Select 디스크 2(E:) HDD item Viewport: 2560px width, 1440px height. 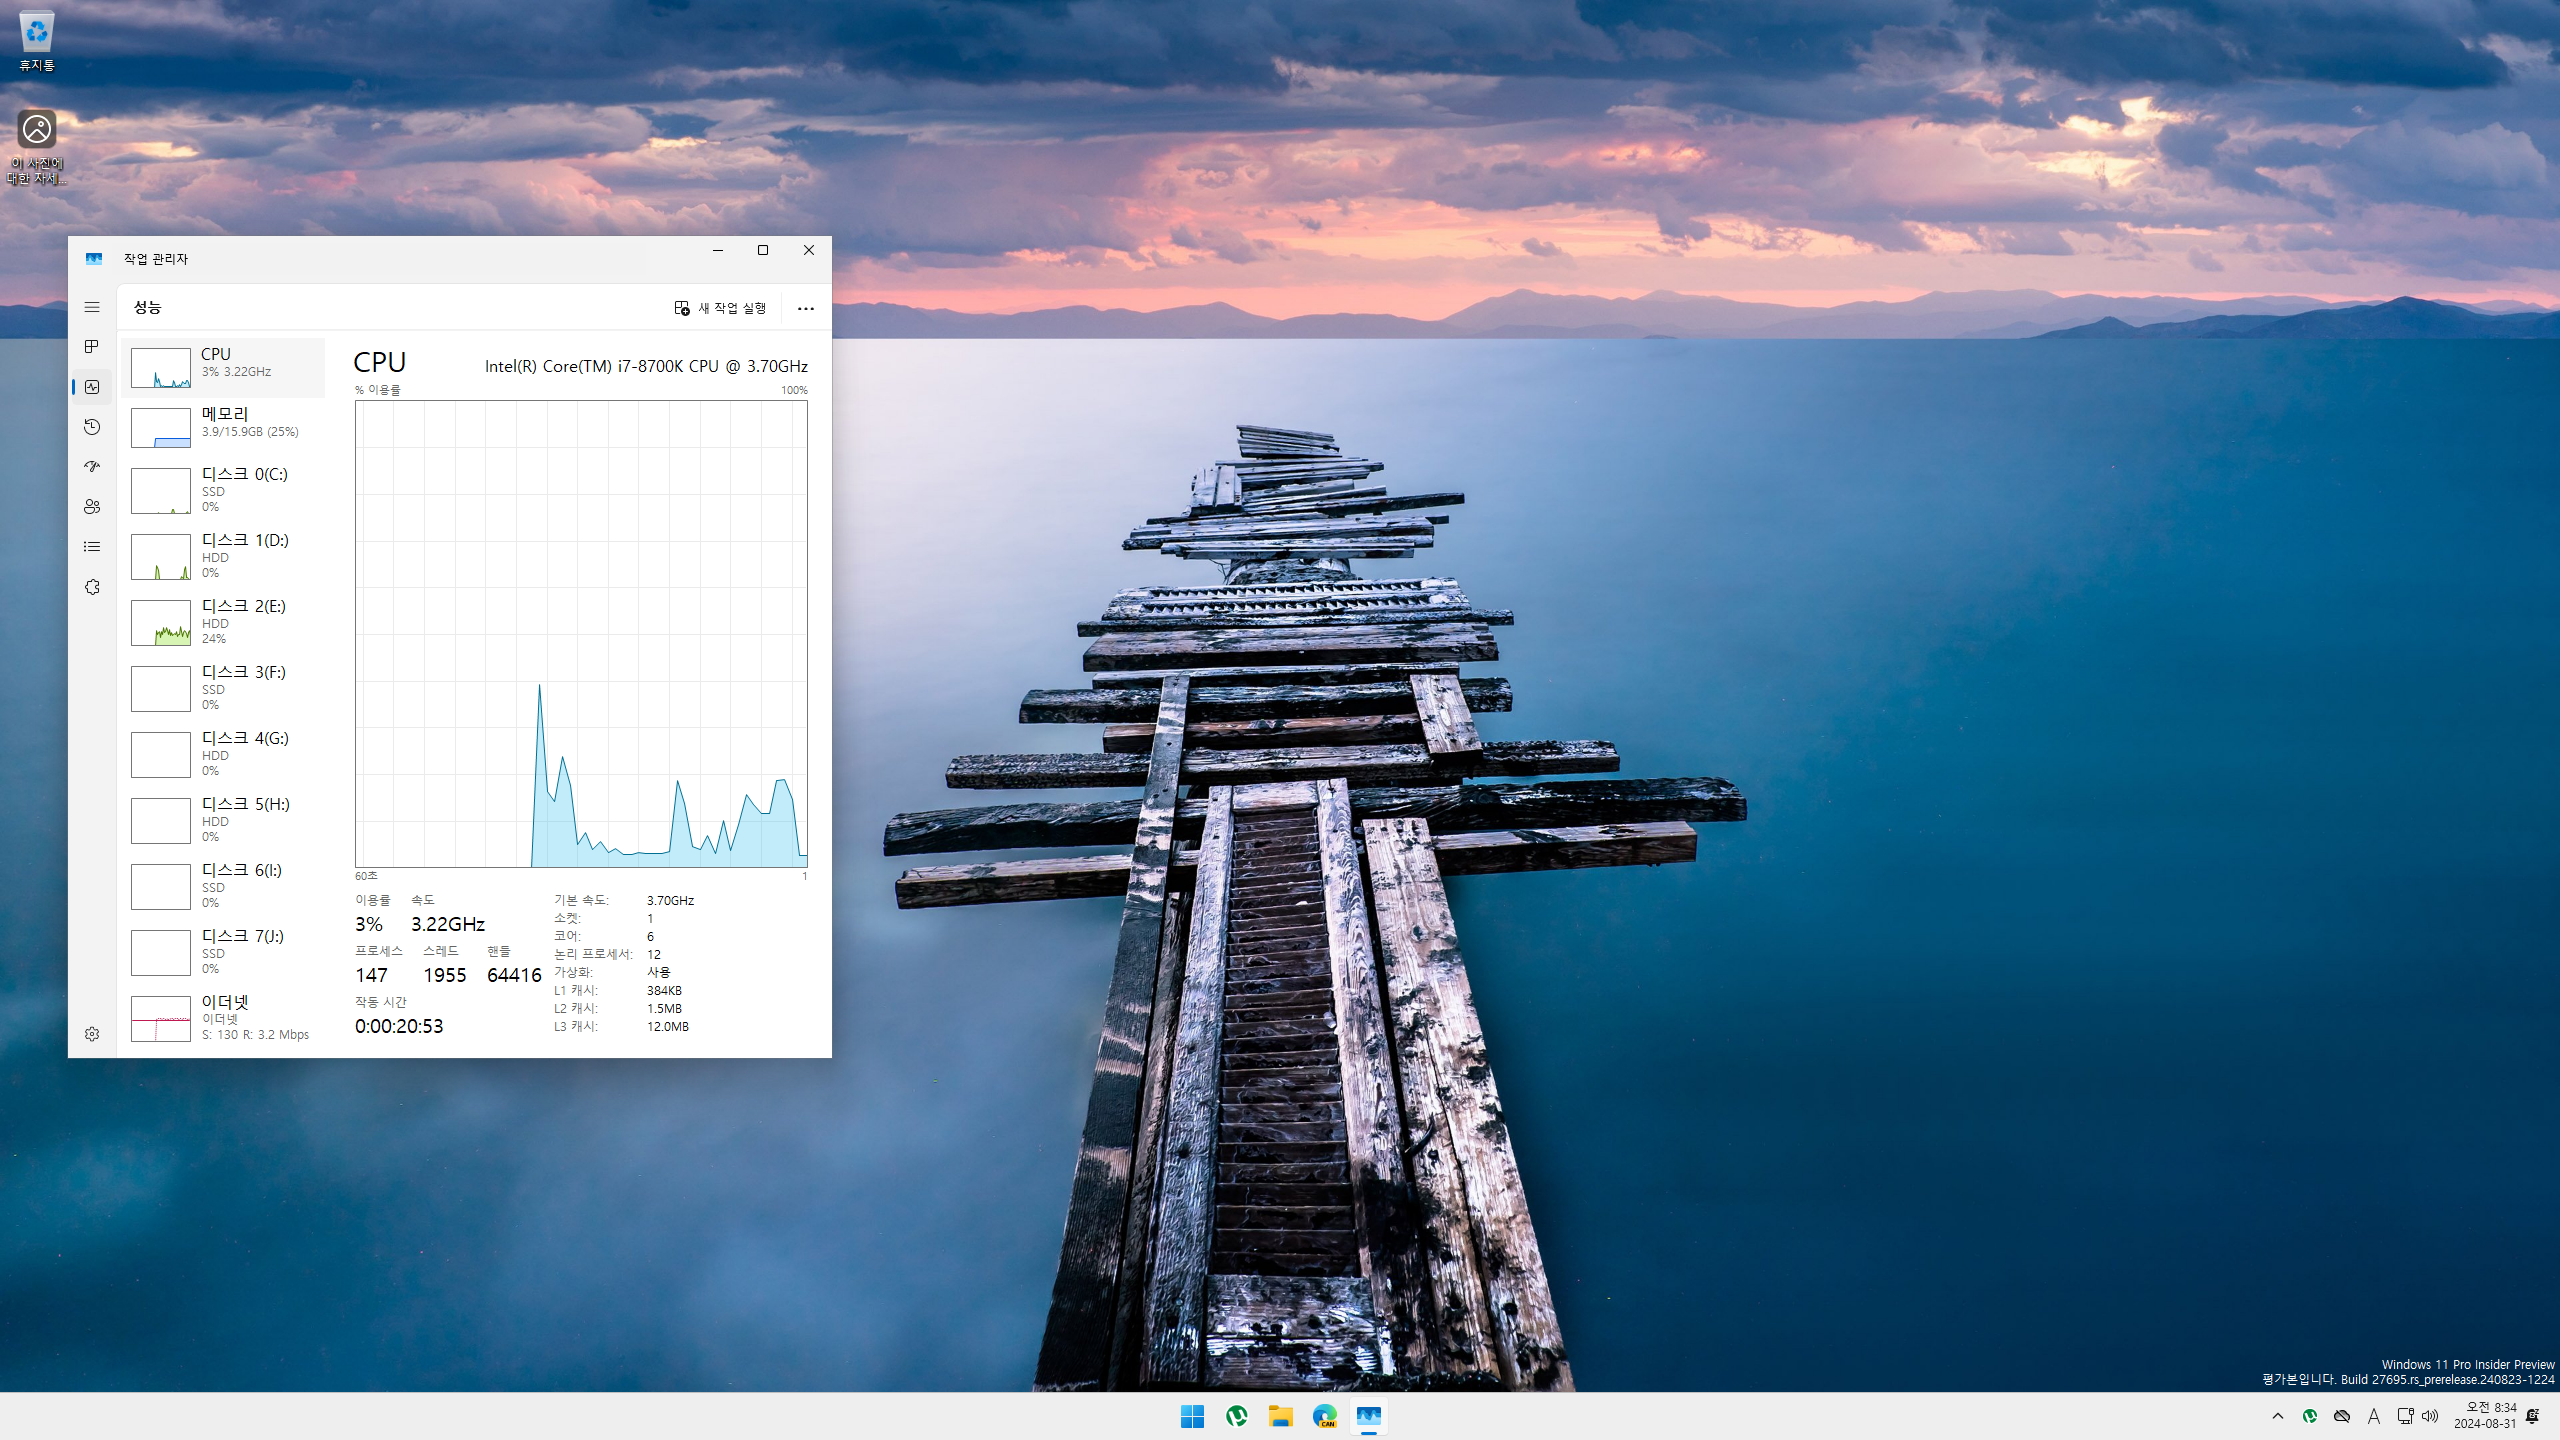coord(223,622)
